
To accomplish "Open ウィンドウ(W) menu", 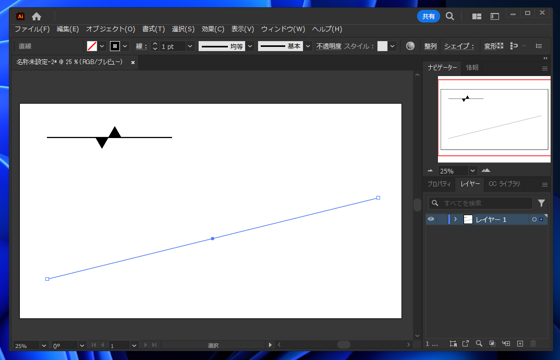I will pyautogui.click(x=283, y=29).
